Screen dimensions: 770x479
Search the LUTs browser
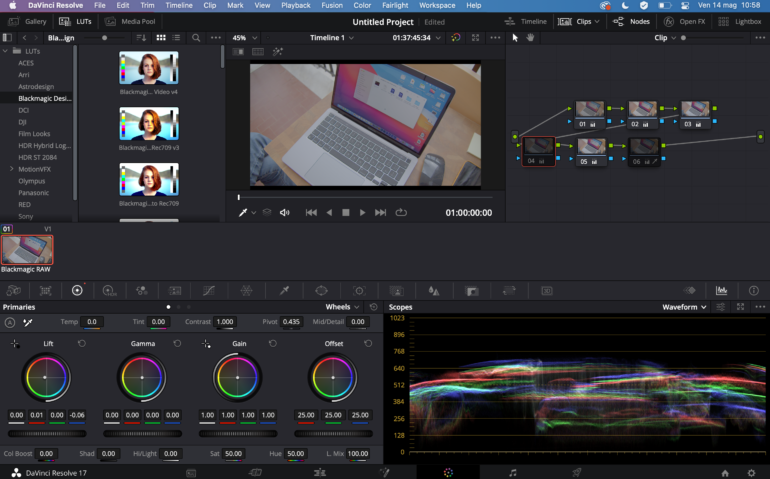coord(196,37)
